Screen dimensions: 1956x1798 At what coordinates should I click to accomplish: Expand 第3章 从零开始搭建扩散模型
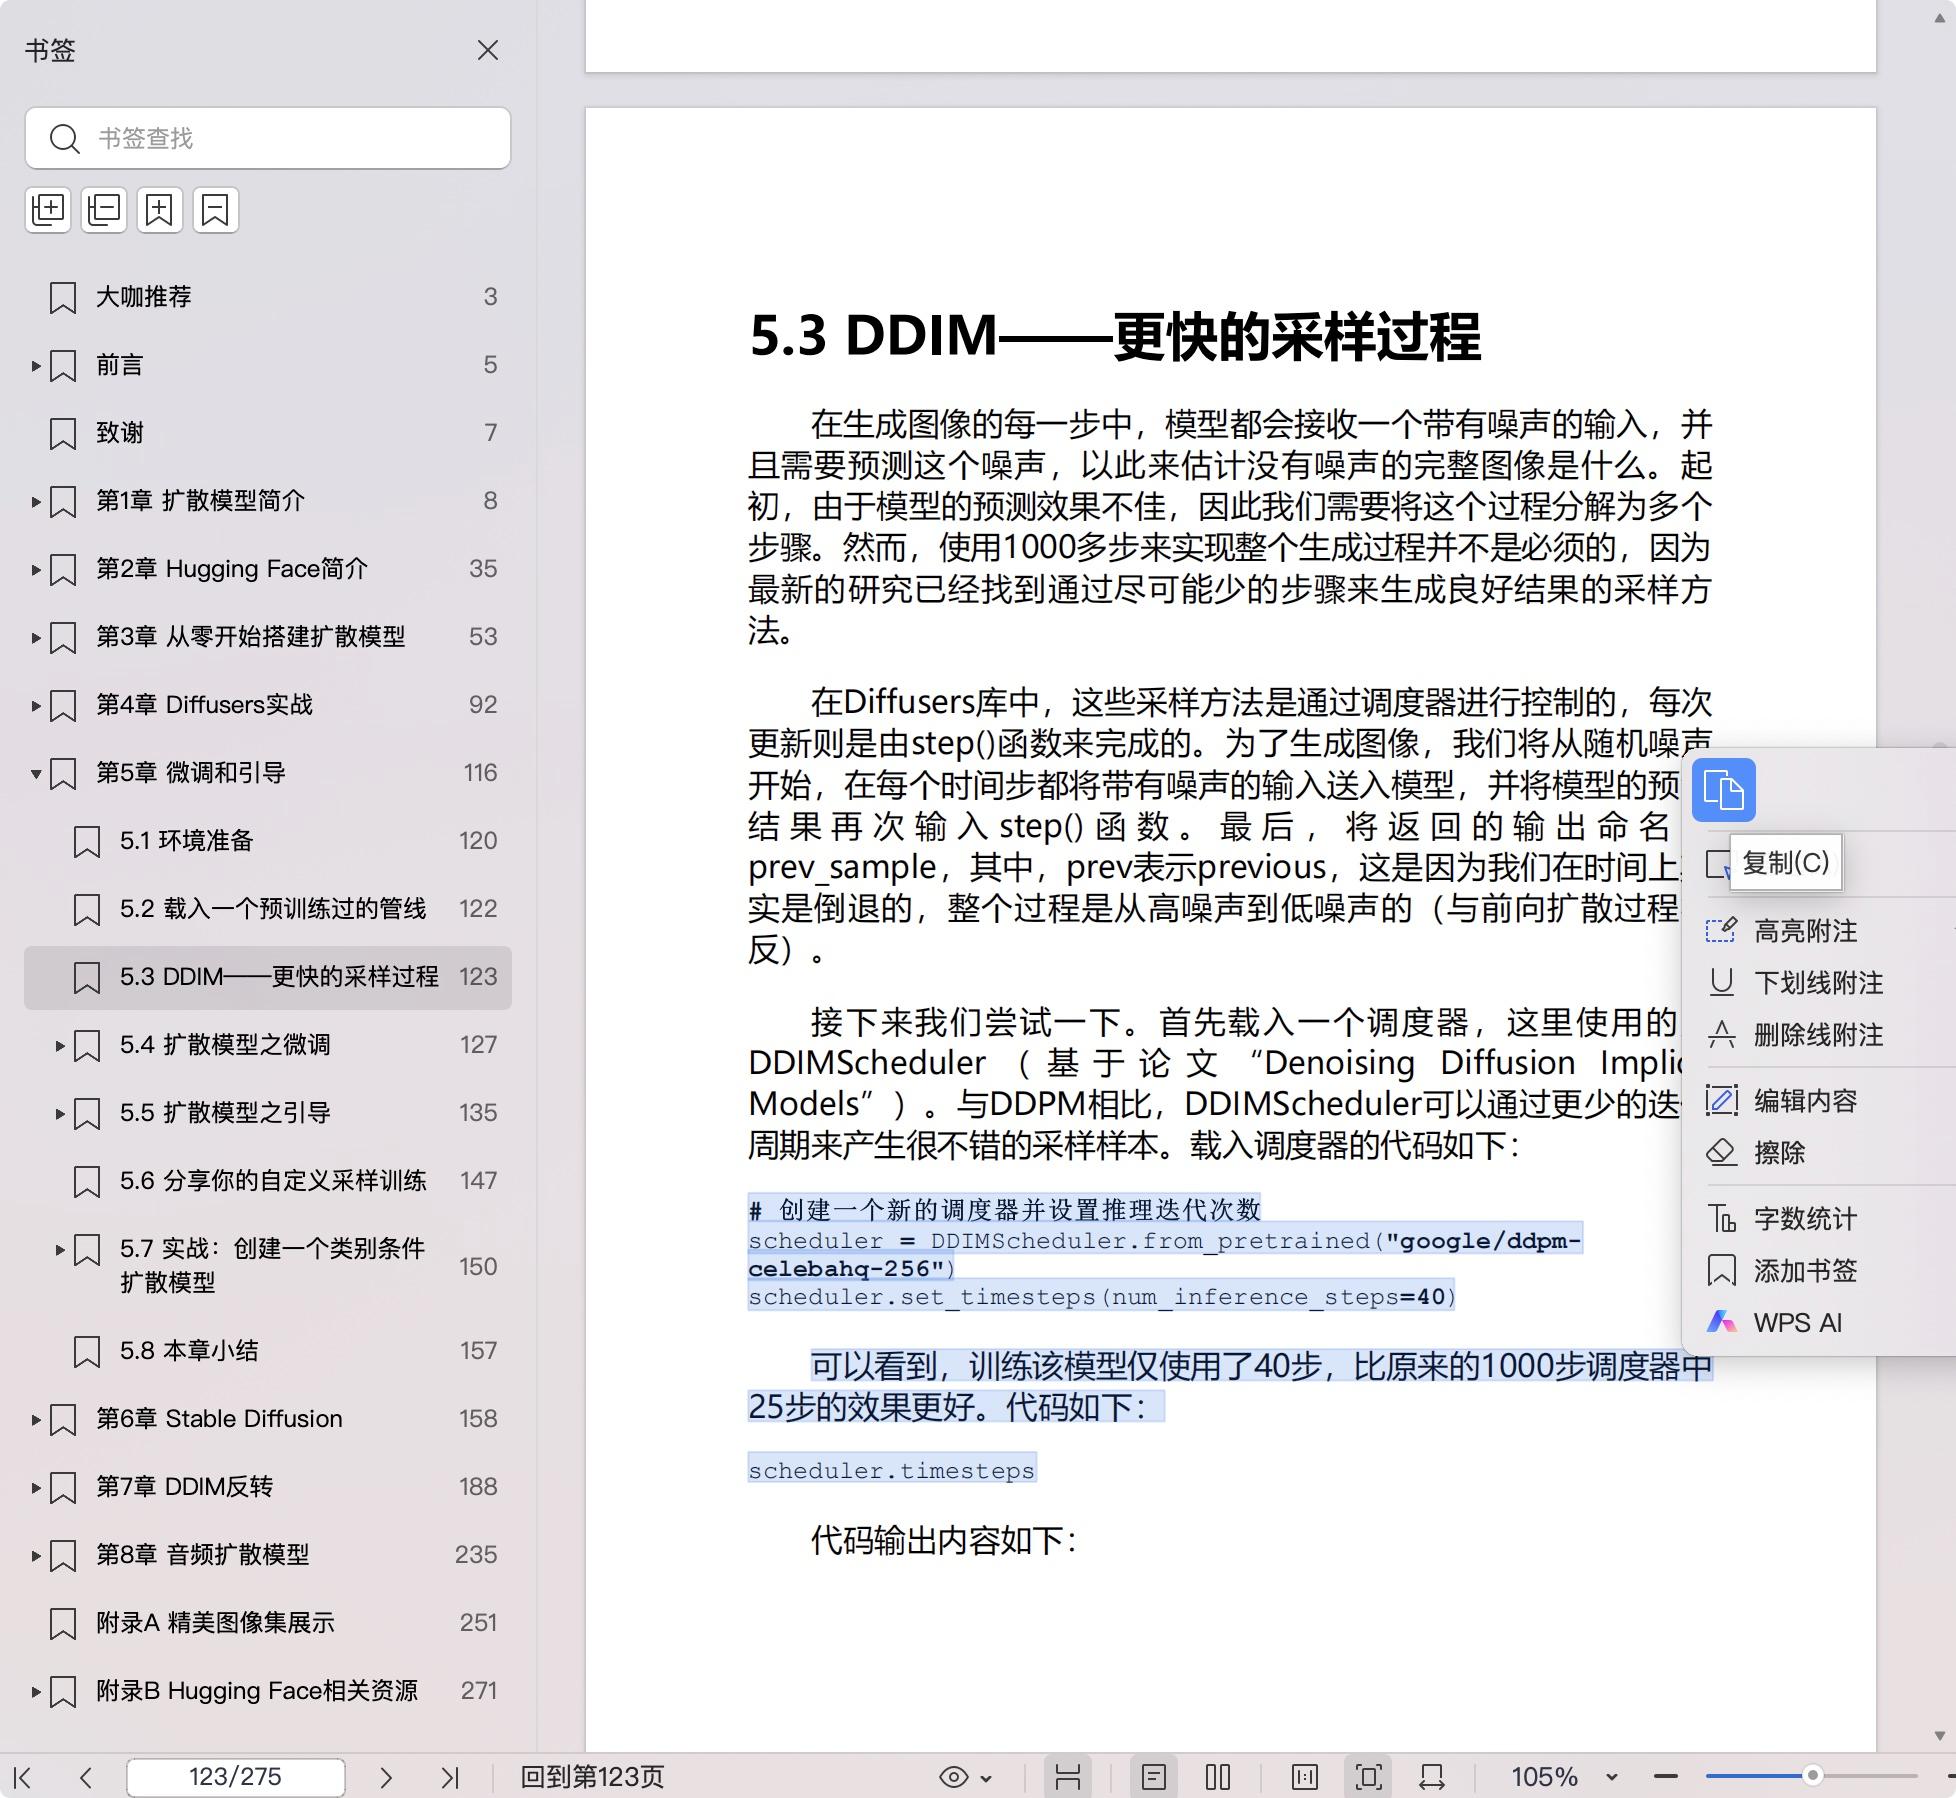tap(36, 638)
